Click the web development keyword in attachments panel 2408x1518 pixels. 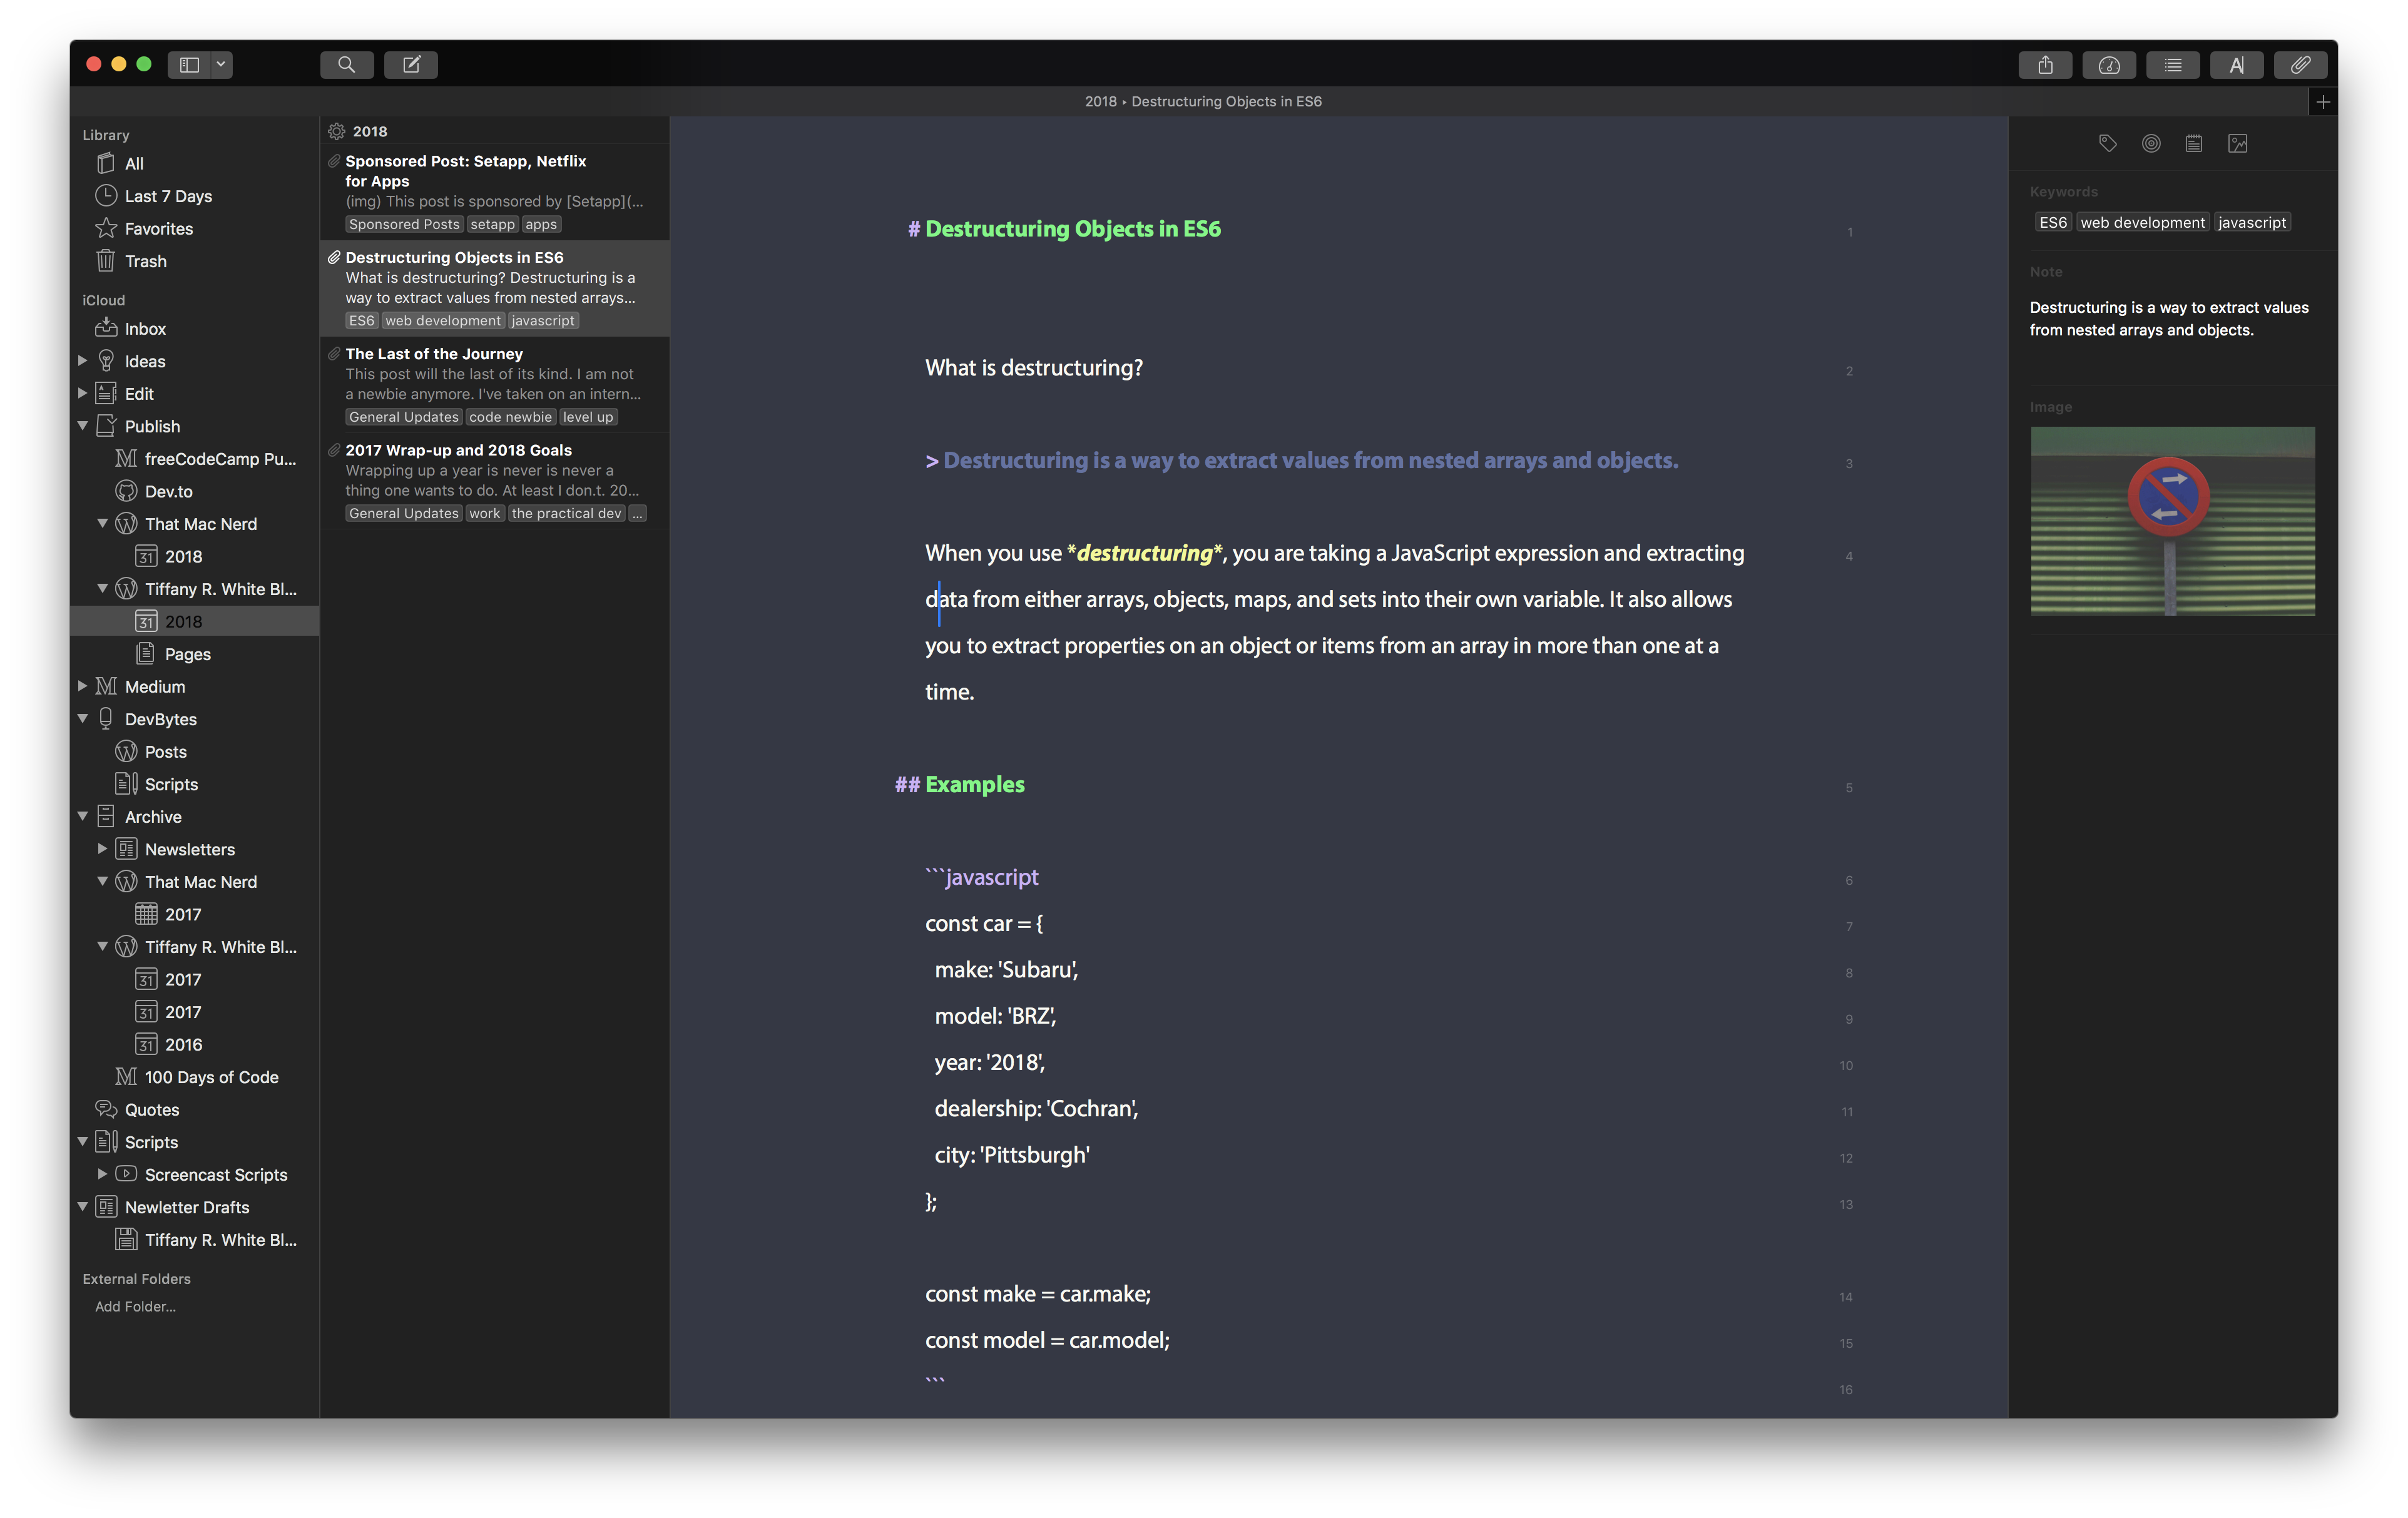pyautogui.click(x=2142, y=223)
